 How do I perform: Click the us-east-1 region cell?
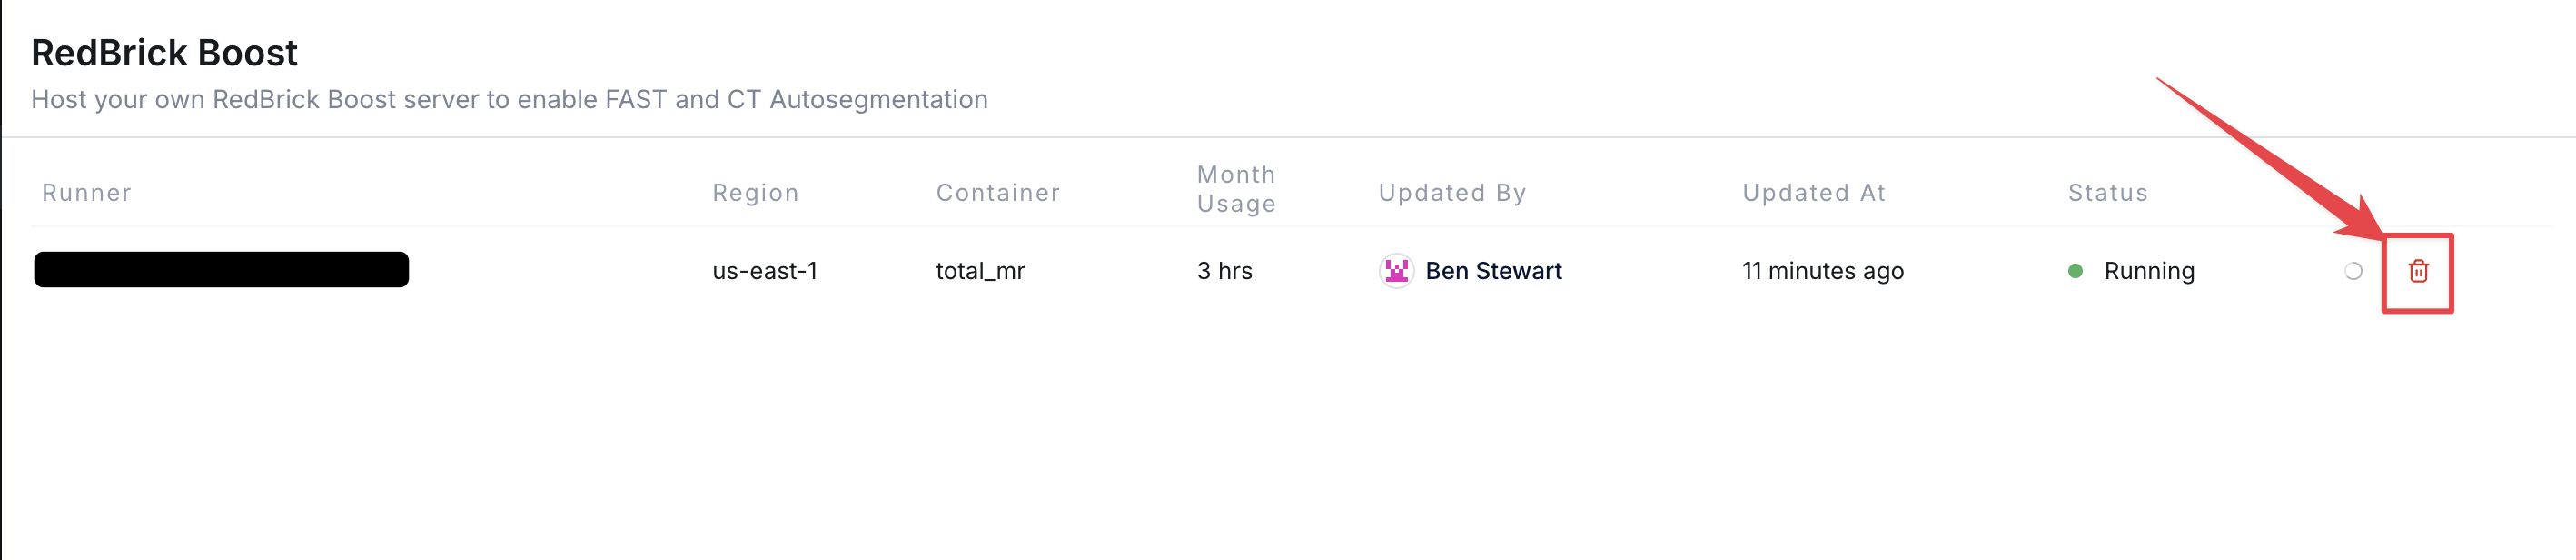pos(765,271)
